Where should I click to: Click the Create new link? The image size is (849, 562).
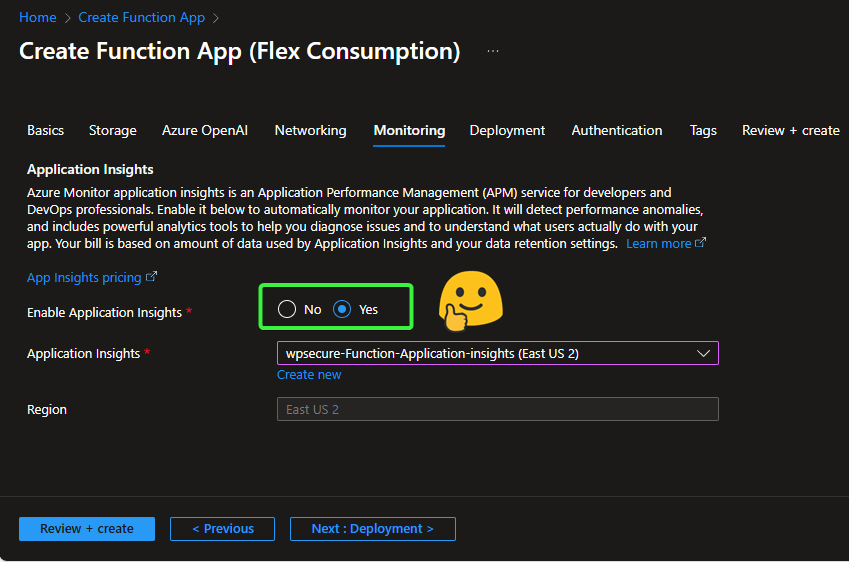pyautogui.click(x=309, y=375)
